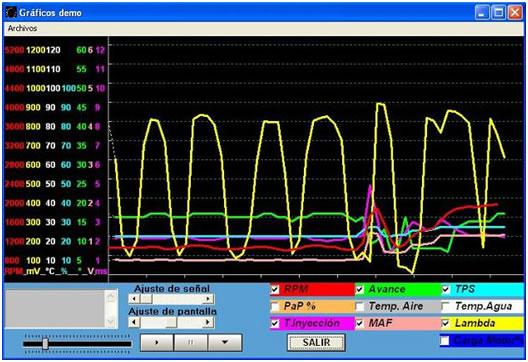Screen dimensions: 528x362
Task: Click left arrow of Ajuste de pantalla
Action: tap(134, 322)
